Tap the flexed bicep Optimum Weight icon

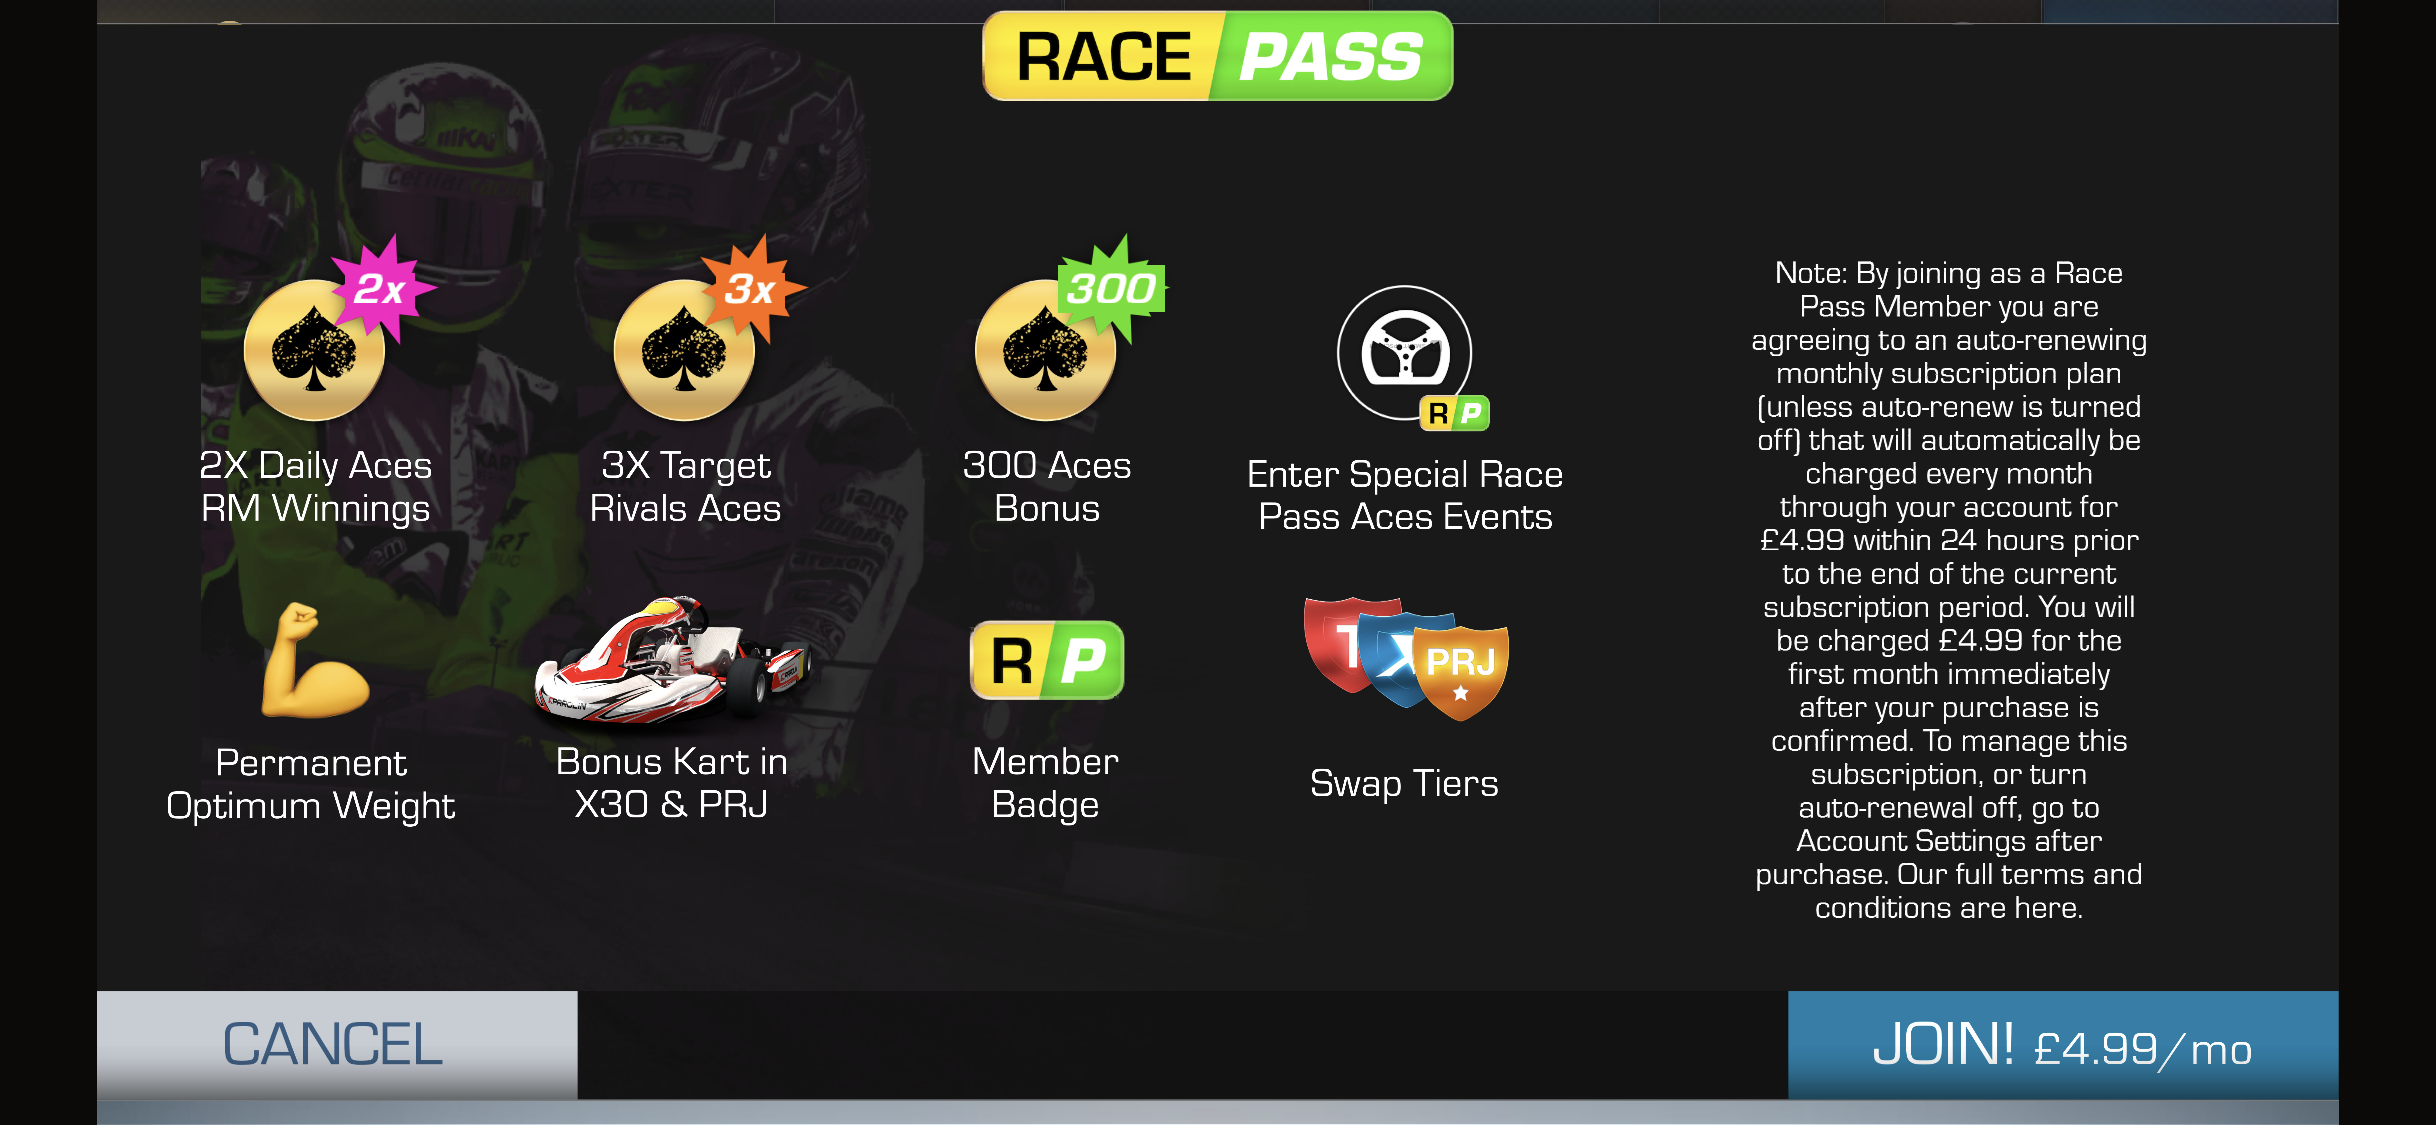(x=314, y=660)
